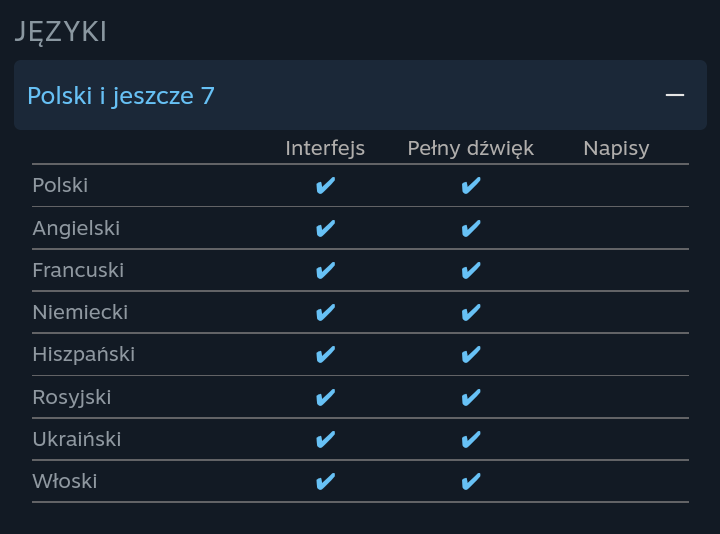Click Polski interface checkmark
This screenshot has width=720, height=534.
pos(325,186)
